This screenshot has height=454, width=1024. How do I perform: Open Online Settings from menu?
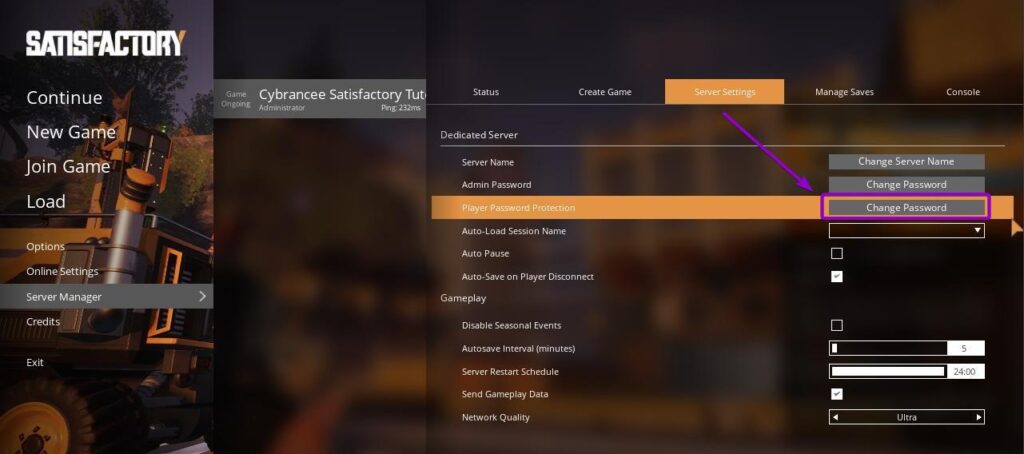(62, 272)
